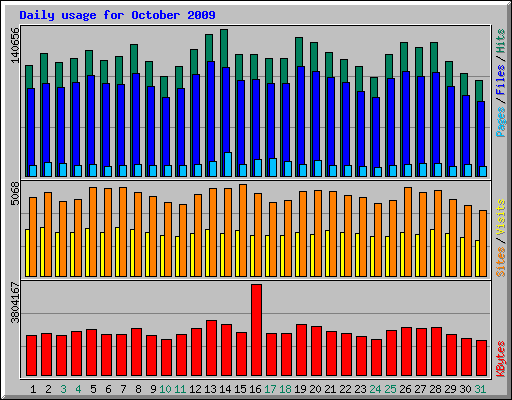Click the red KBytes bar for day 19
This screenshot has height=400, width=512.
pos(301,350)
